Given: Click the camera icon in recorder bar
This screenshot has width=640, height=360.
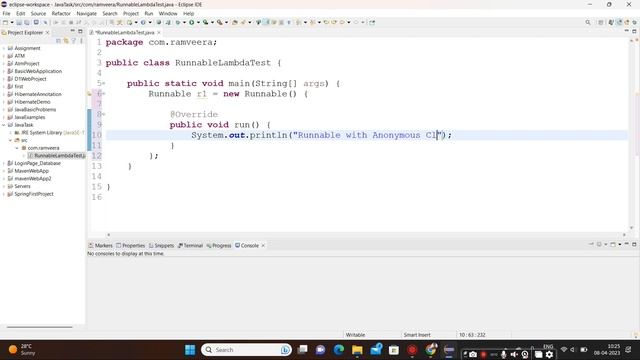Looking at the screenshot, I should click(x=473, y=355).
